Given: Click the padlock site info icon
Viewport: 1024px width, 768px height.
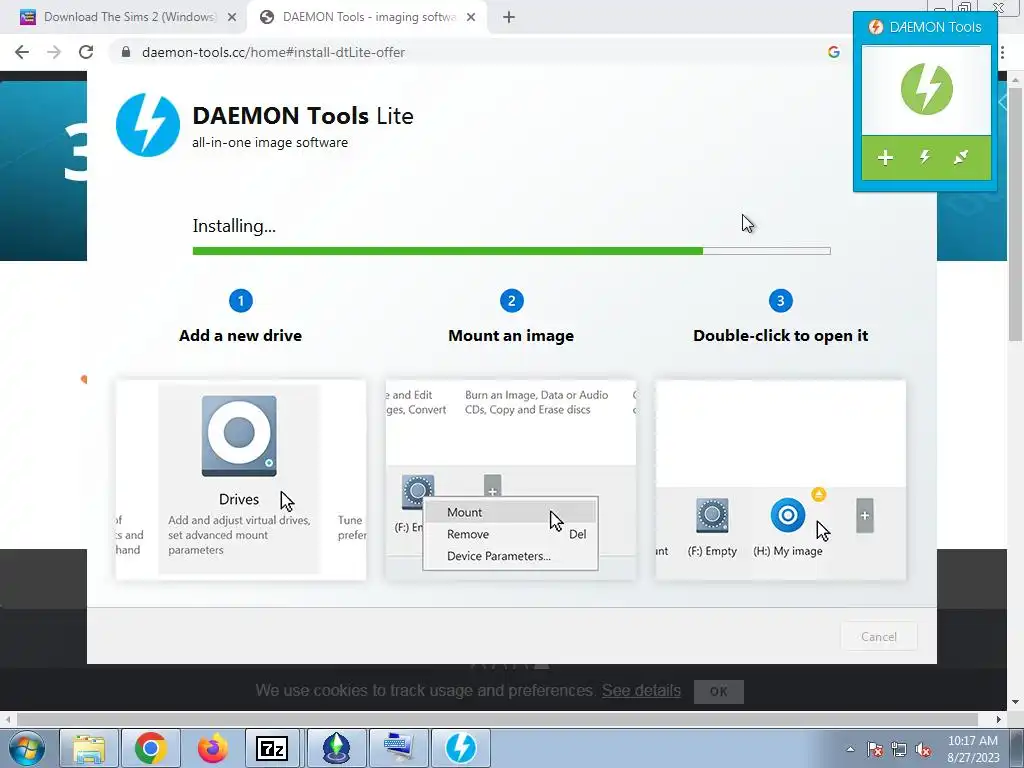Looking at the screenshot, I should pyautogui.click(x=126, y=52).
